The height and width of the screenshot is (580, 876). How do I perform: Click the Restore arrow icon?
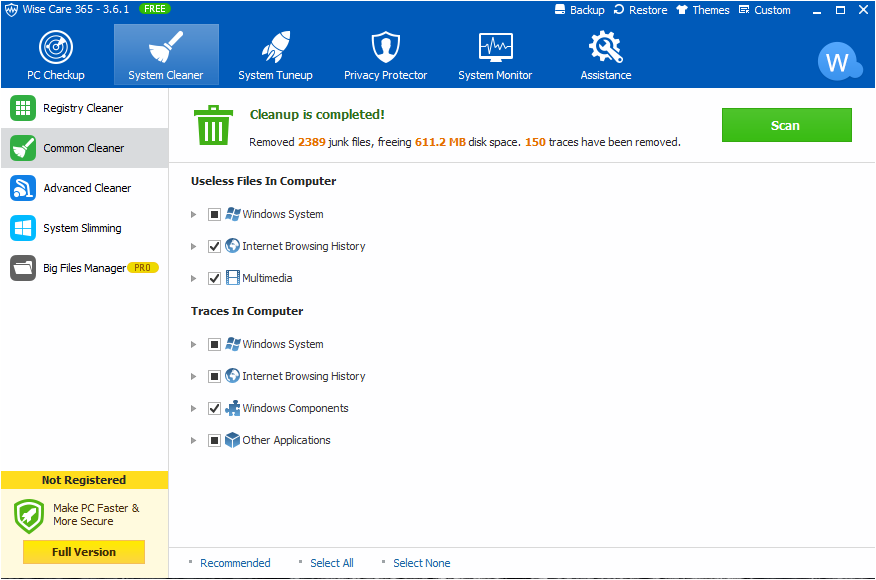point(619,9)
